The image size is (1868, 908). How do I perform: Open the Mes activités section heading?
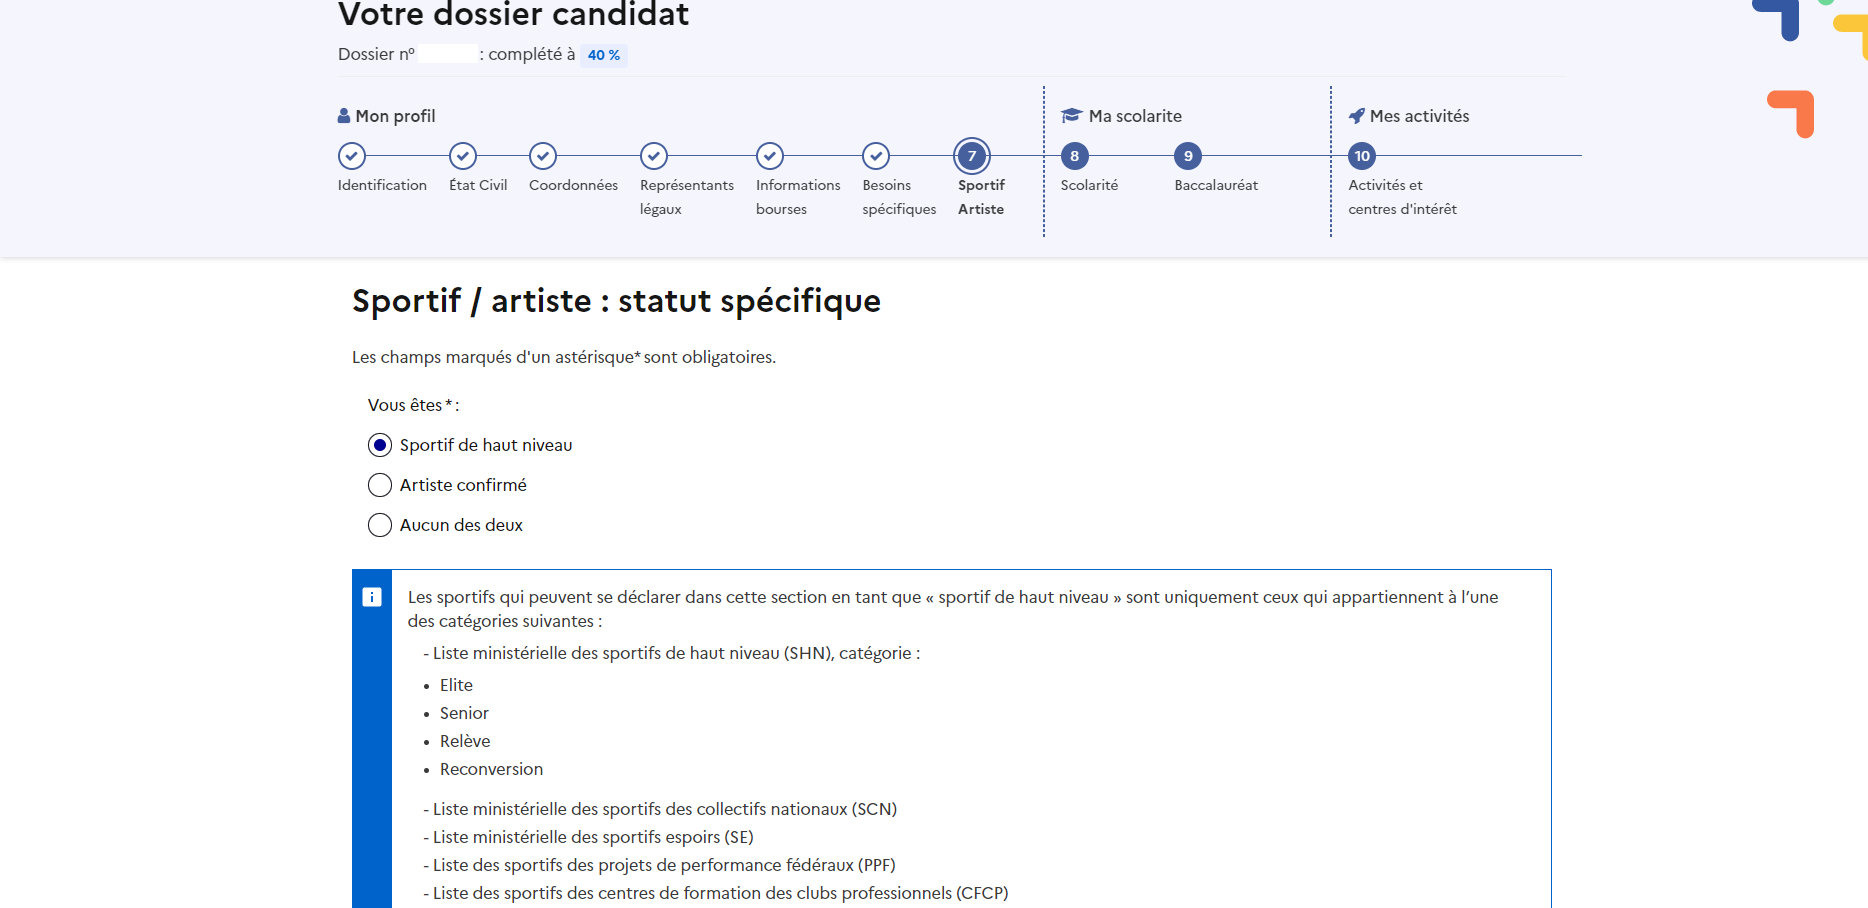click(x=1419, y=116)
